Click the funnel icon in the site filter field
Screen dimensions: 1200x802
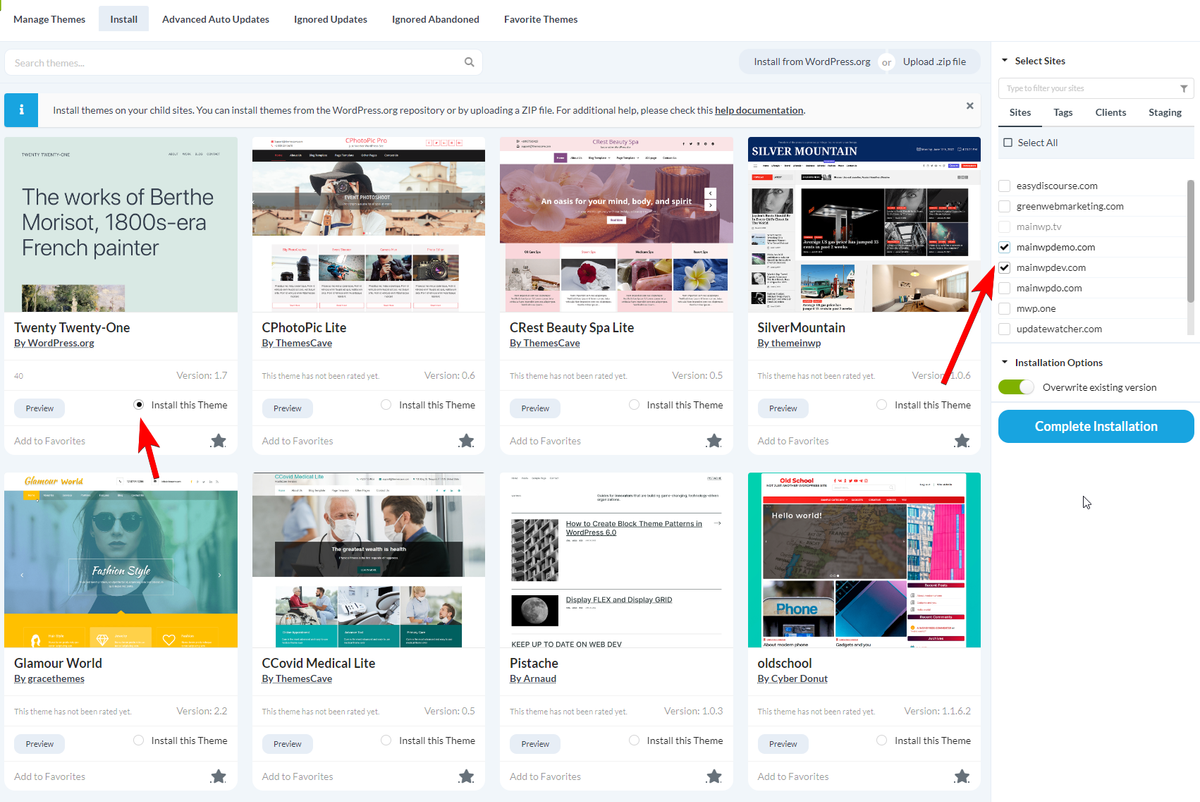1185,88
